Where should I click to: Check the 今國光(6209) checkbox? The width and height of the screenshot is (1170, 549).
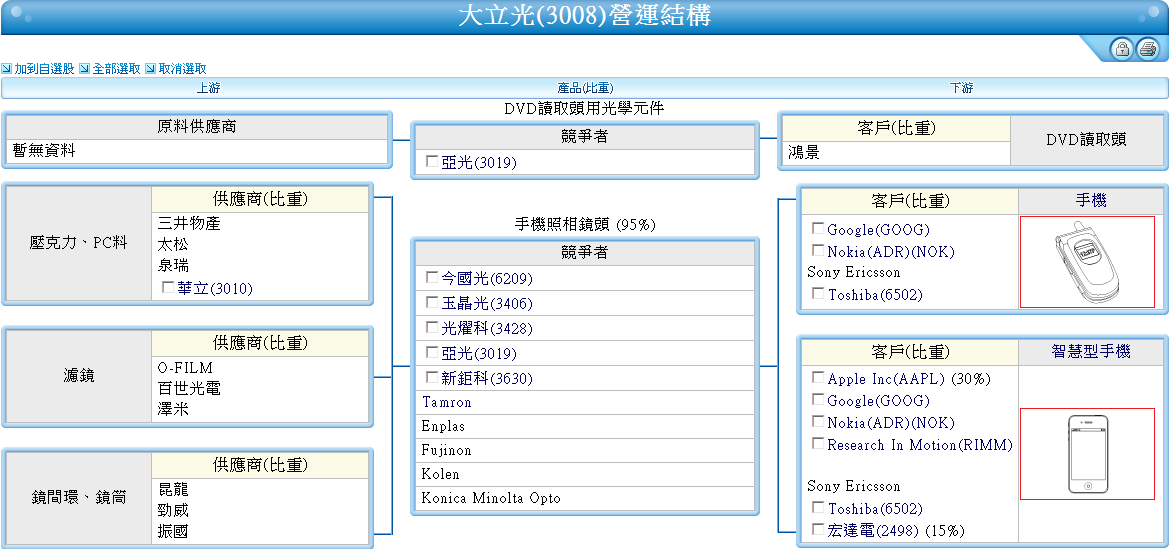(x=431, y=277)
